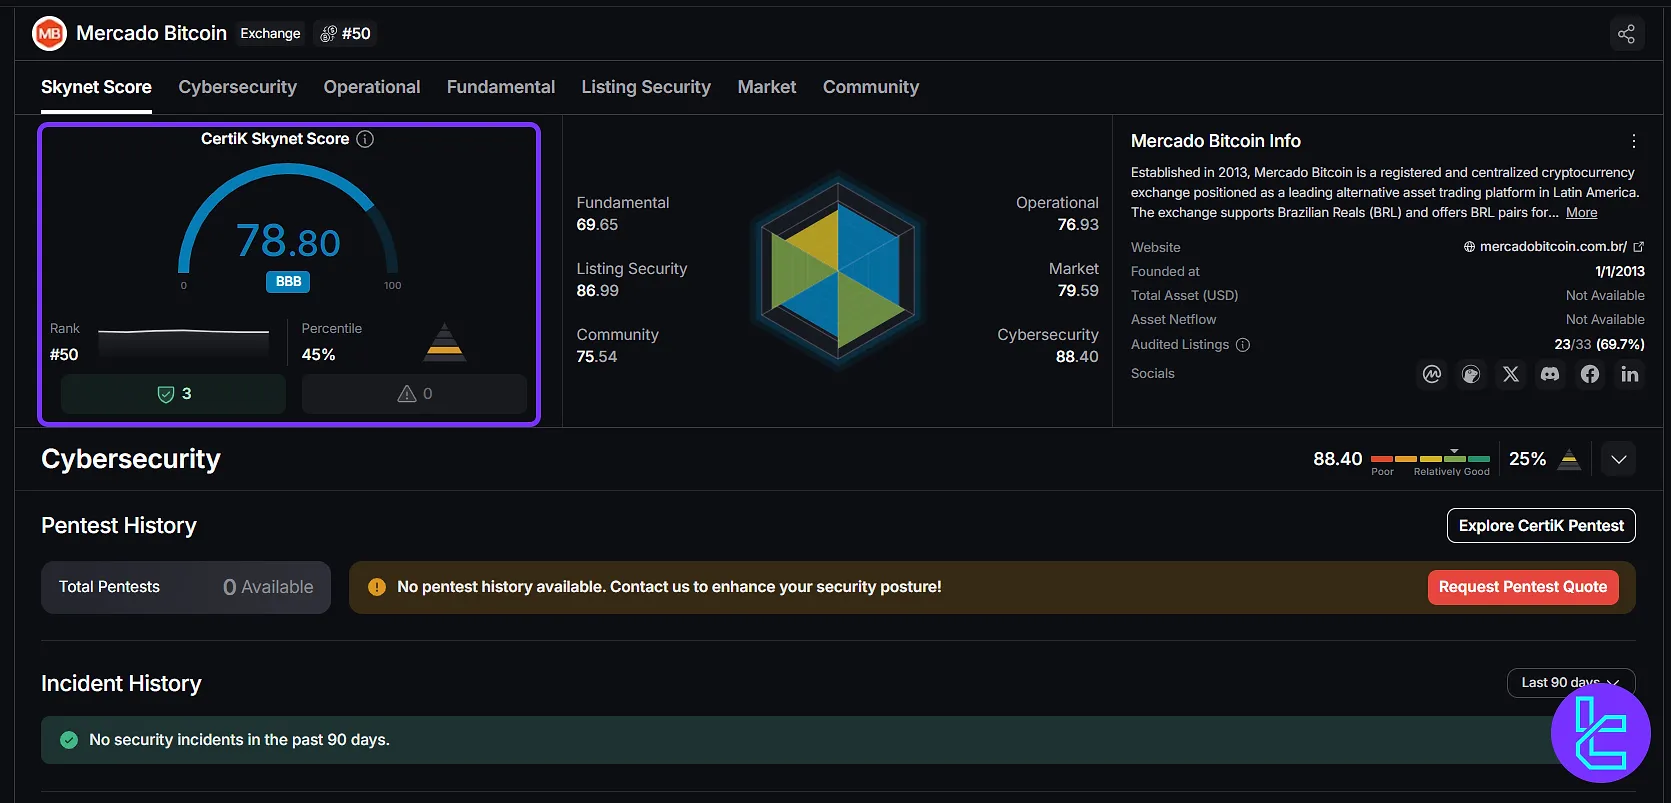Click the info icon next to Audited Listings
Image resolution: width=1671 pixels, height=803 pixels.
pyautogui.click(x=1243, y=345)
